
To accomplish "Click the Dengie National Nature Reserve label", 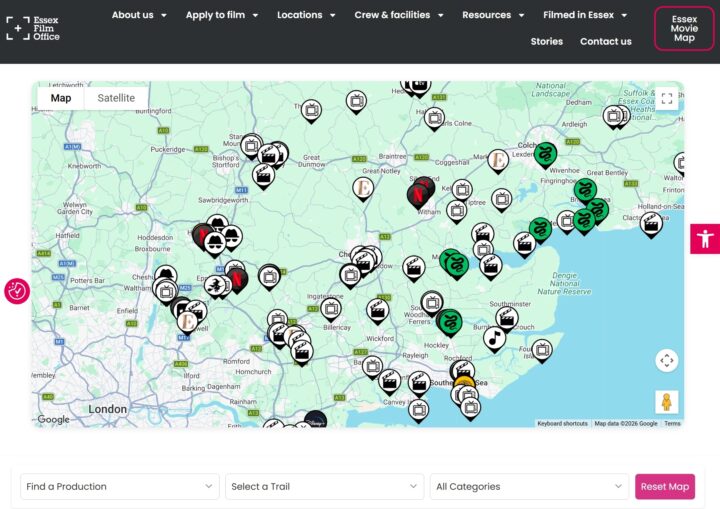I will pyautogui.click(x=564, y=283).
